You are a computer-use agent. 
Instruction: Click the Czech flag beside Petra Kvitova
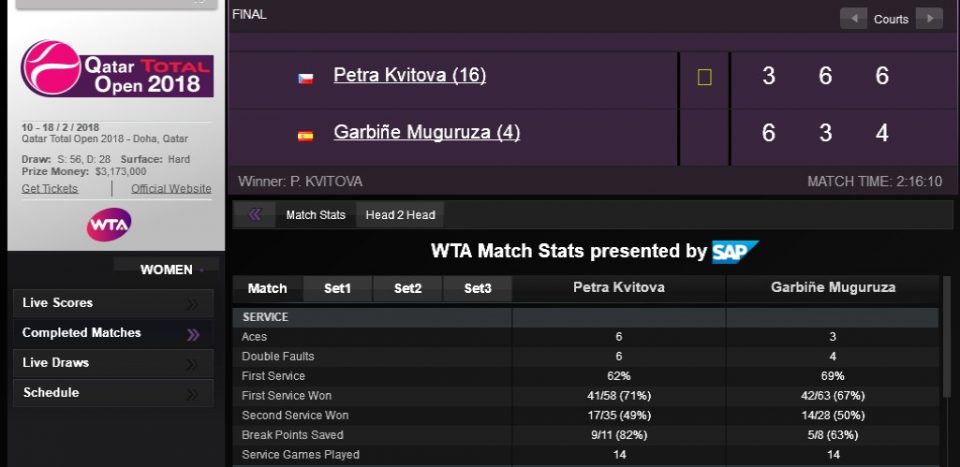(x=306, y=78)
